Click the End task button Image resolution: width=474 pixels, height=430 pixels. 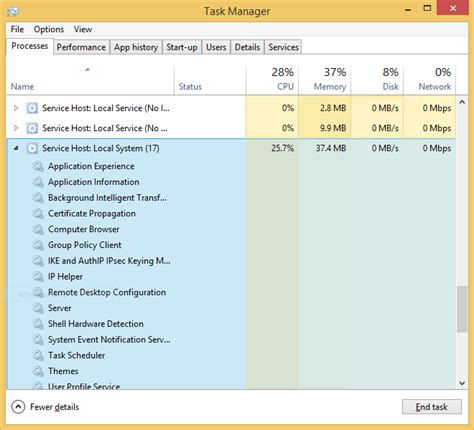[432, 407]
